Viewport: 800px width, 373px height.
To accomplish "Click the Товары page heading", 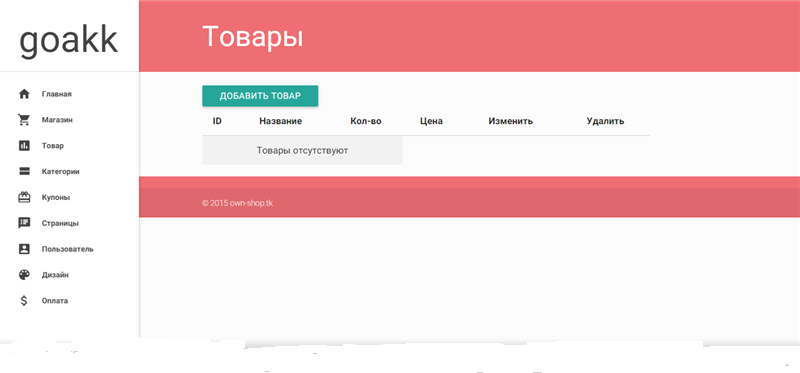I will point(253,37).
